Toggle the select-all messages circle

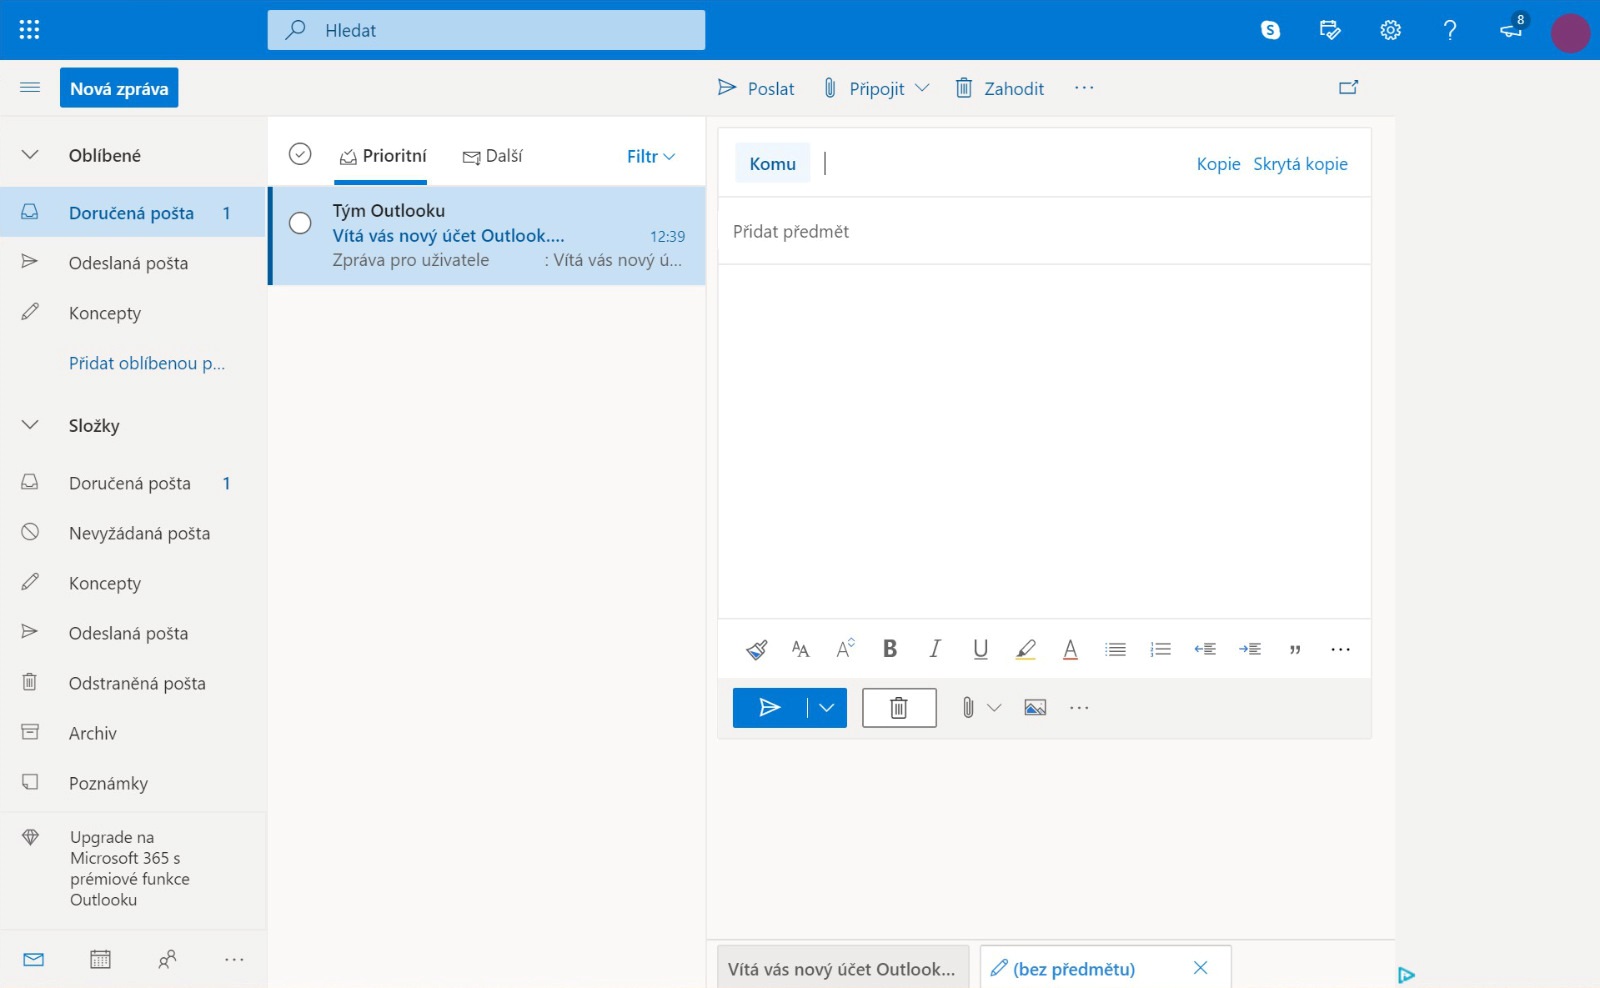(x=299, y=155)
